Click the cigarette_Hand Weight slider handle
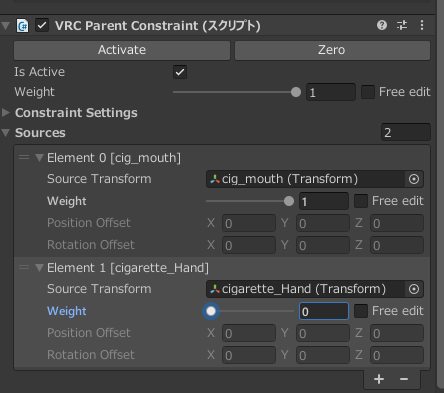Viewport: 444px width, 393px height. coord(211,311)
